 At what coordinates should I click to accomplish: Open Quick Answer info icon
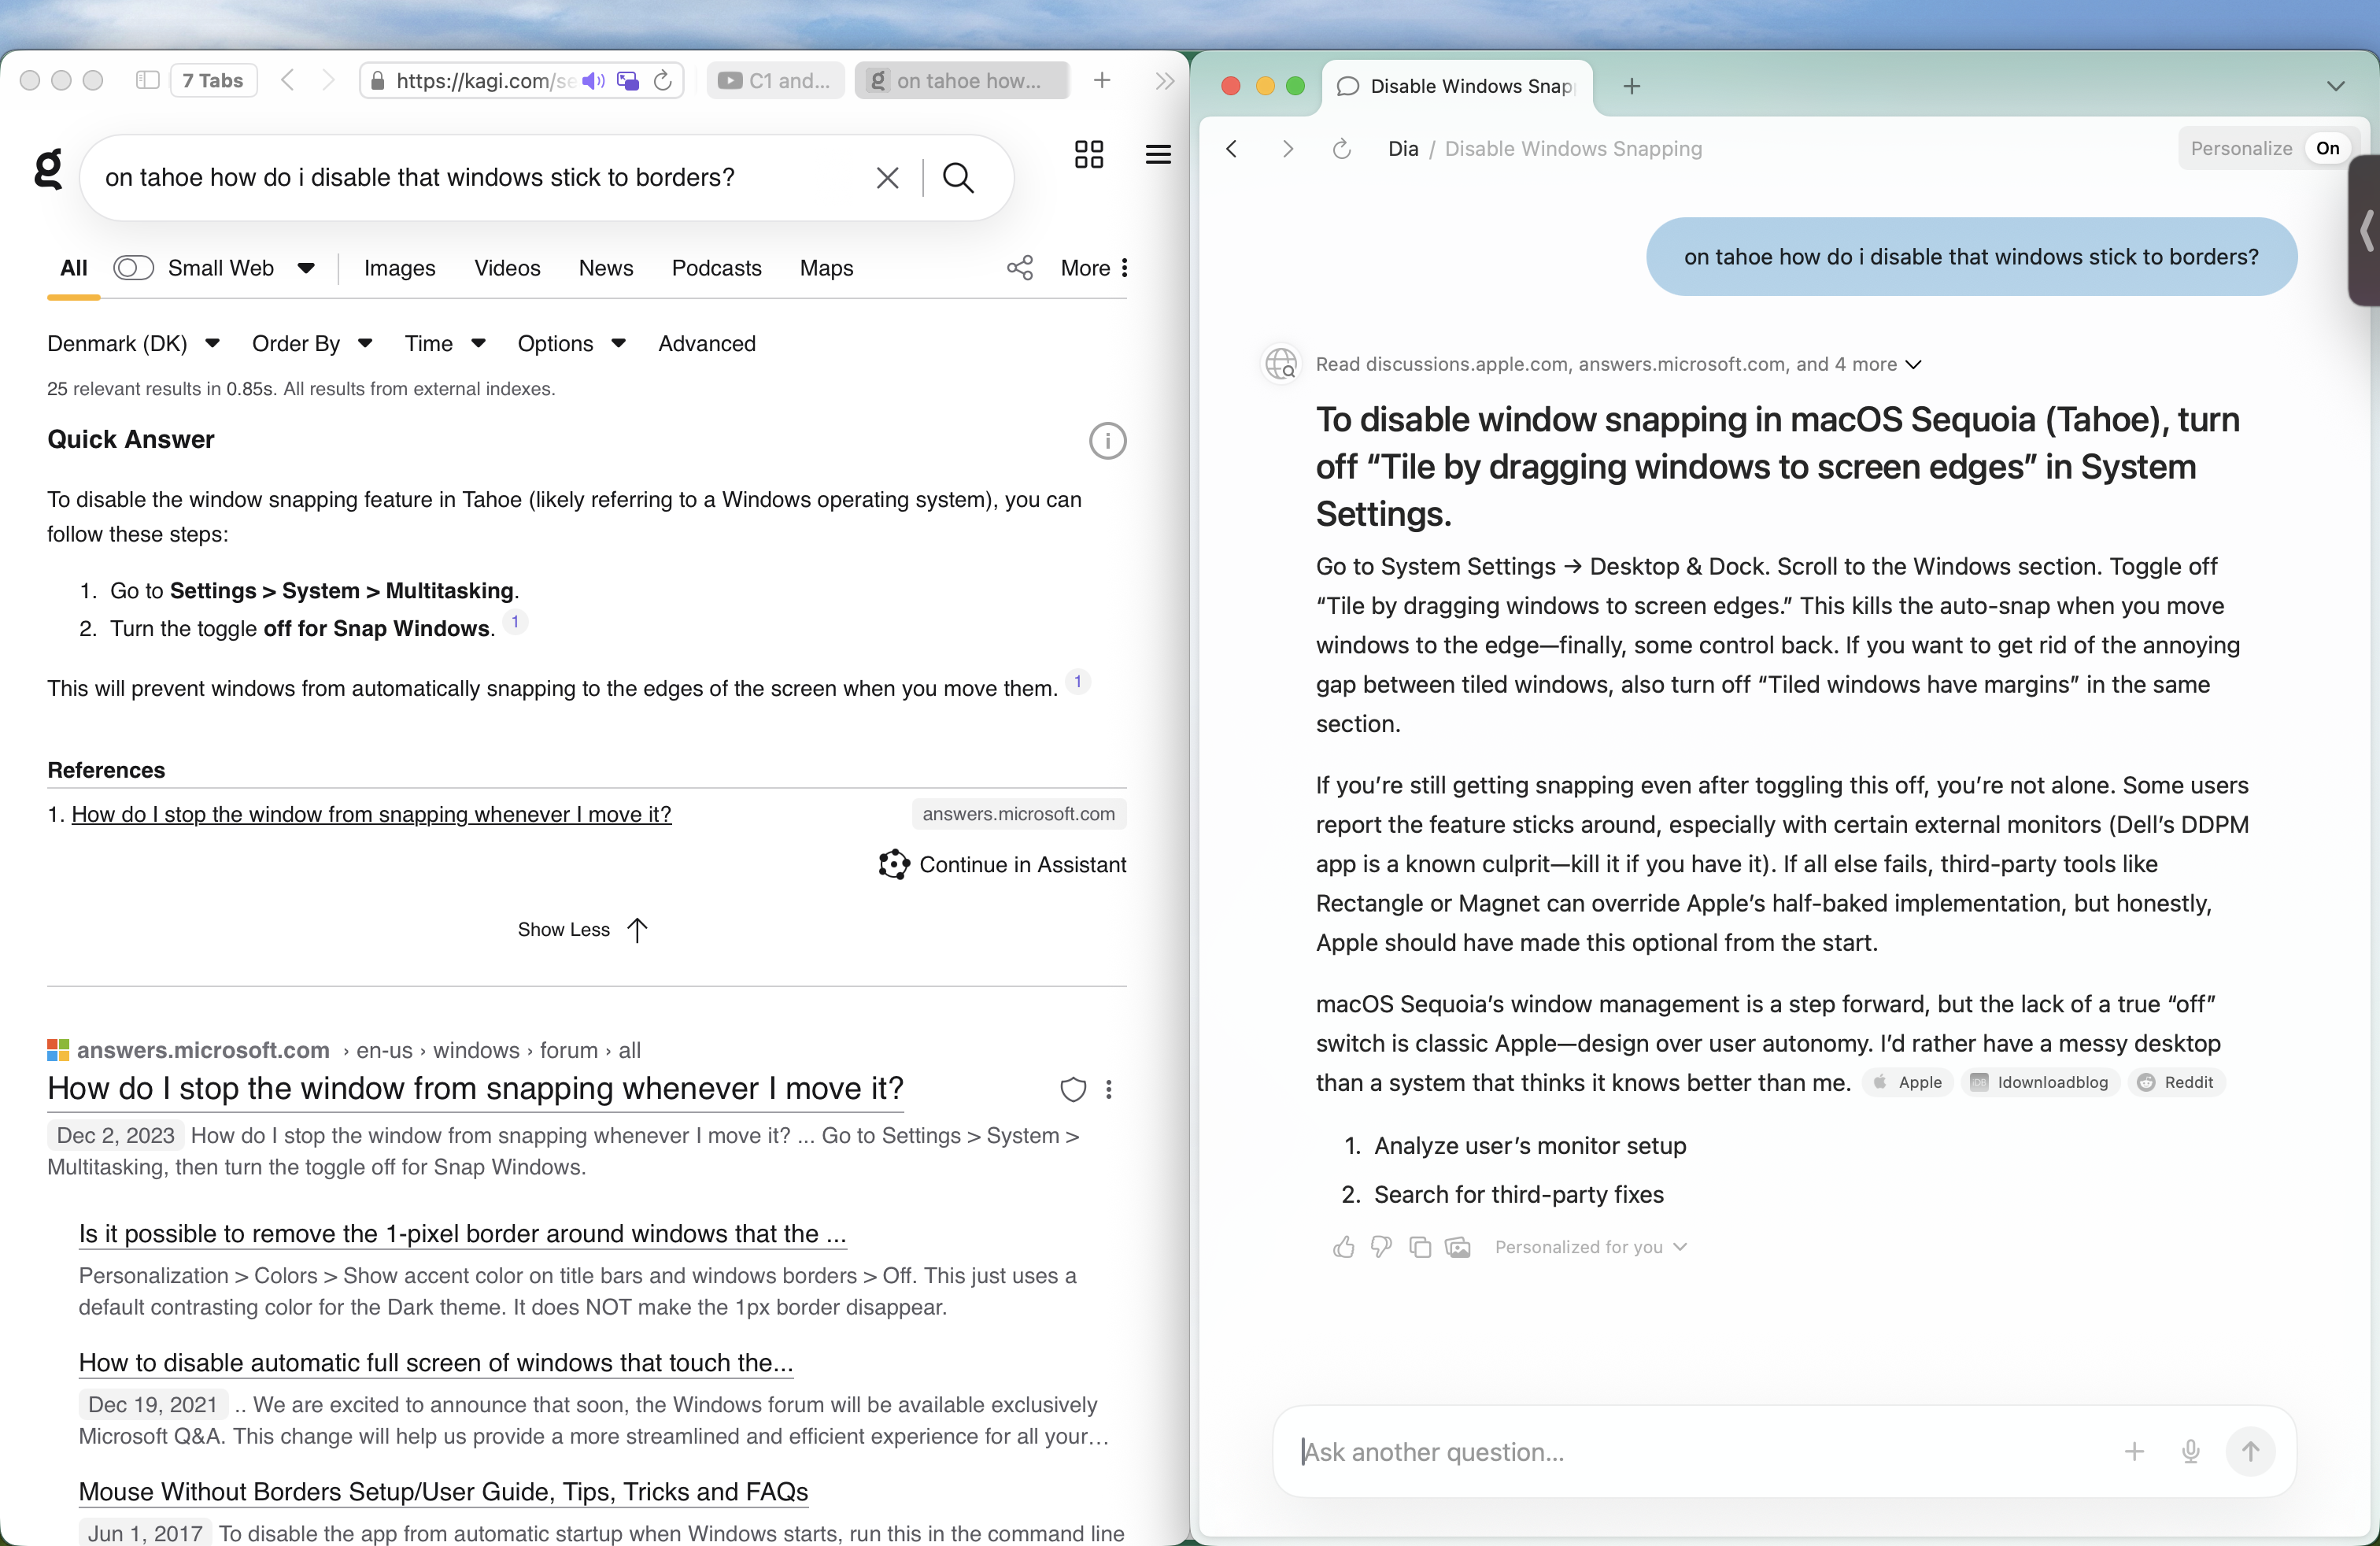pyautogui.click(x=1107, y=441)
